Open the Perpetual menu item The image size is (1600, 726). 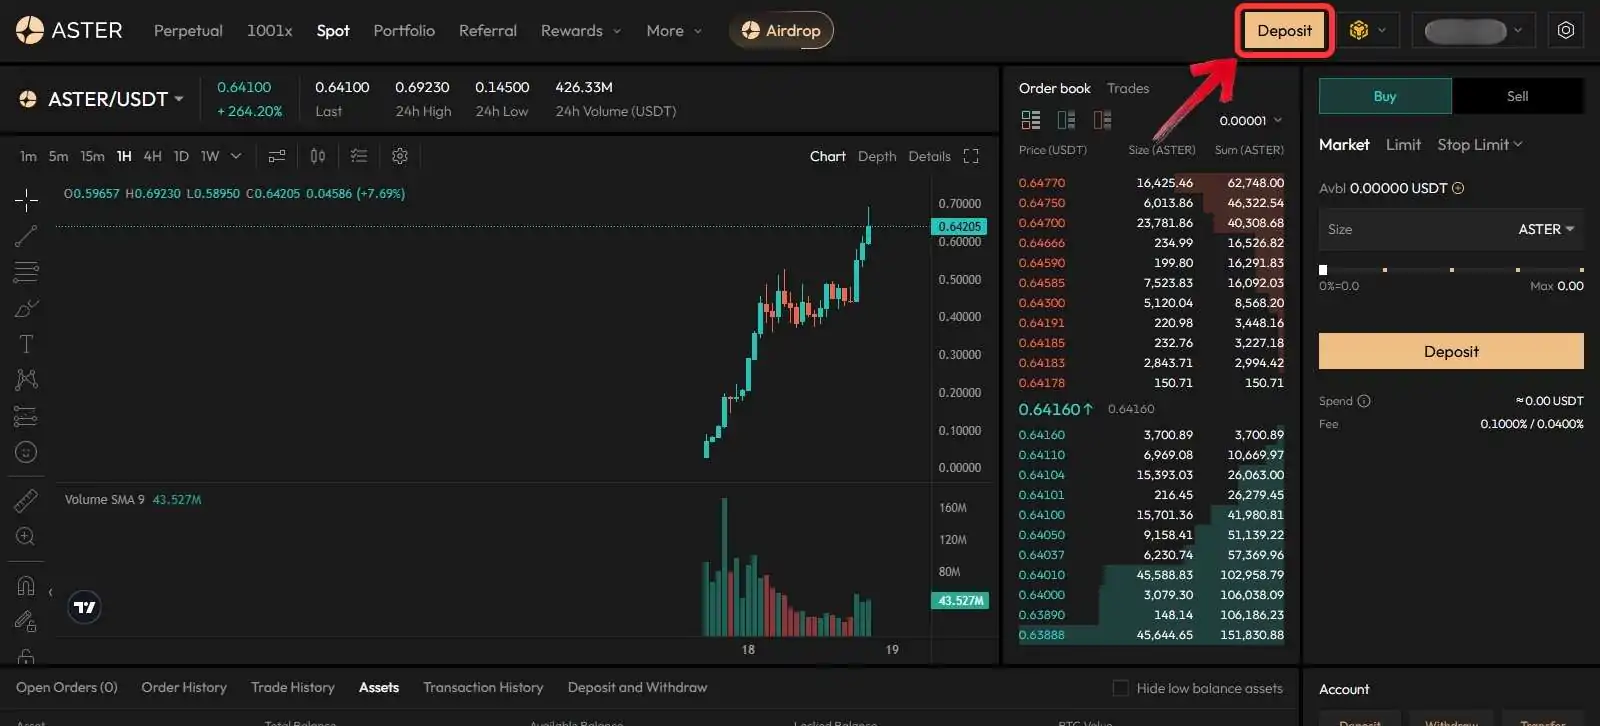(188, 31)
